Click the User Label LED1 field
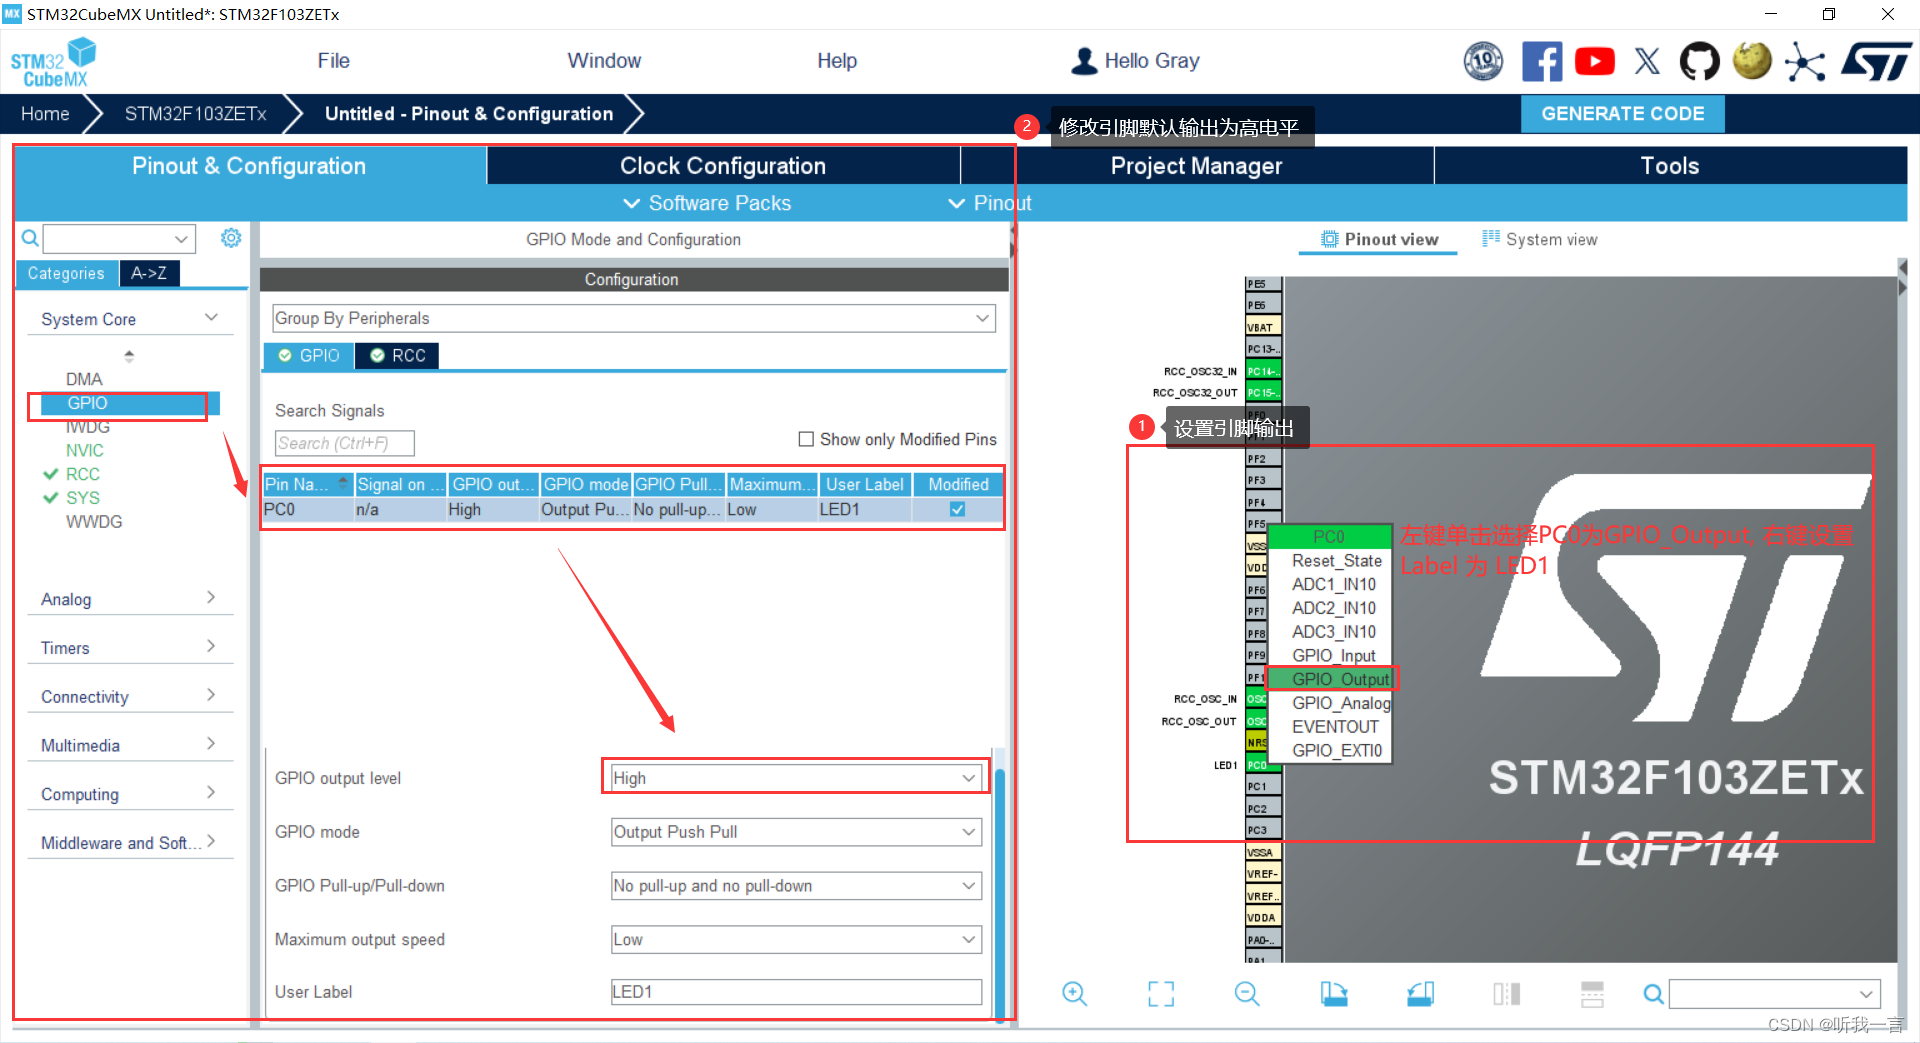1920x1043 pixels. point(796,992)
